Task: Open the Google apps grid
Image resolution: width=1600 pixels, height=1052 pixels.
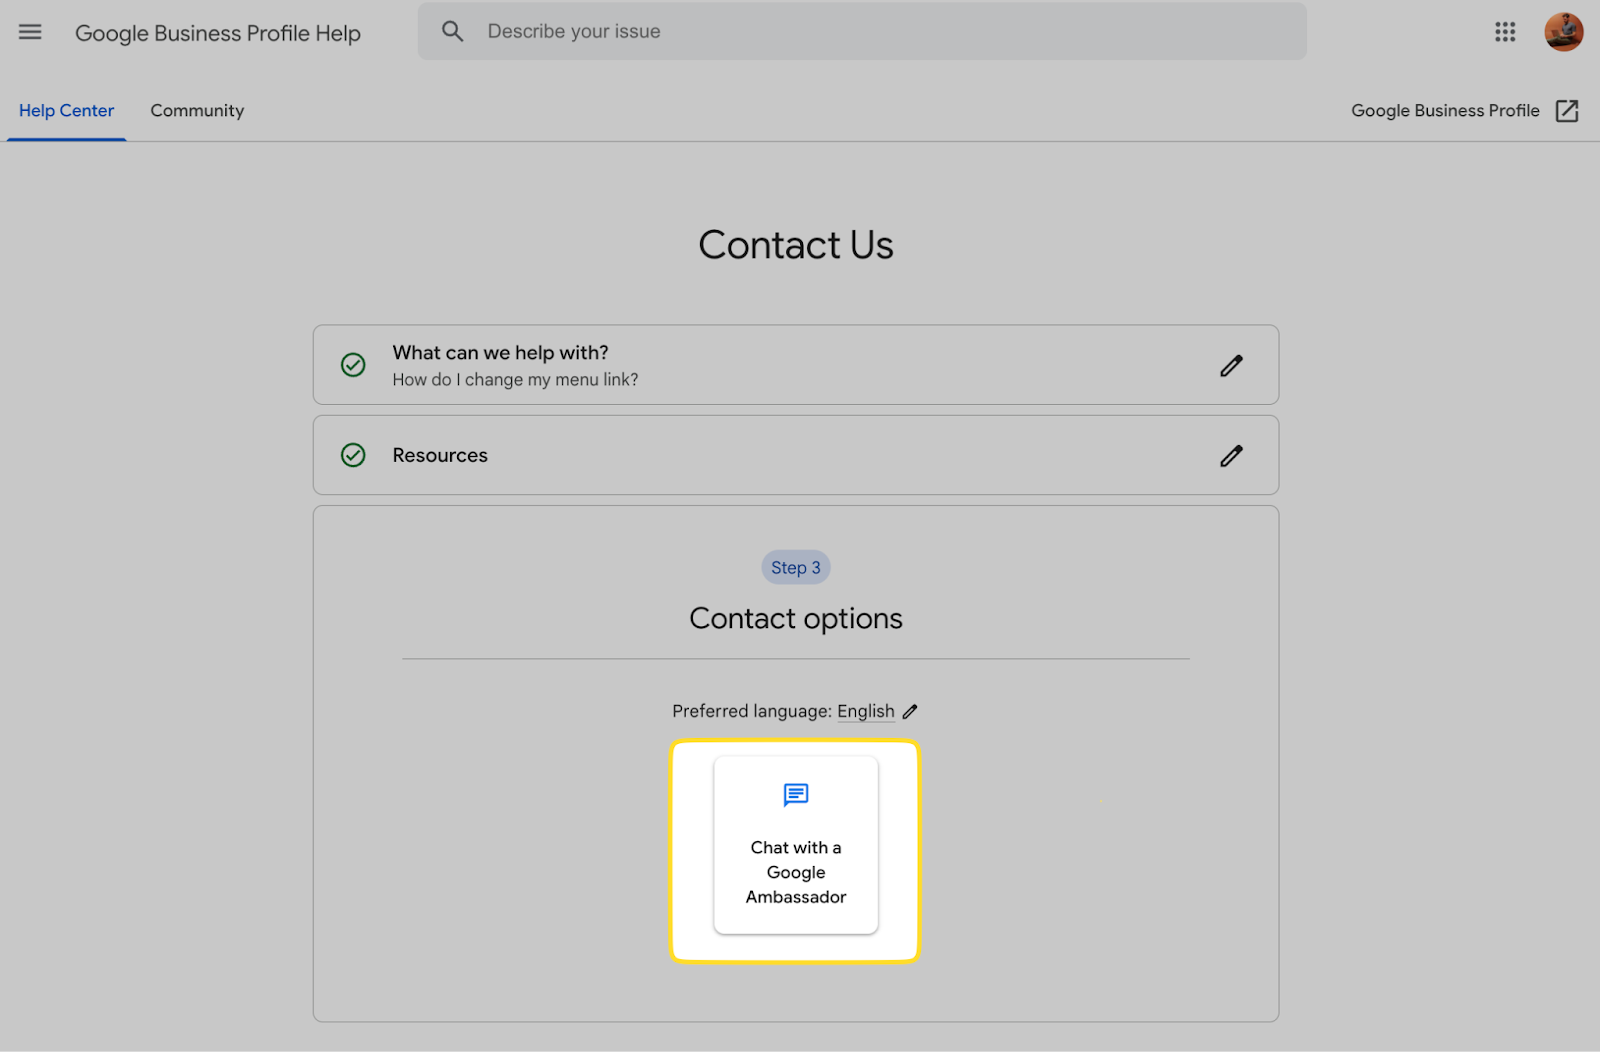Action: [x=1505, y=32]
